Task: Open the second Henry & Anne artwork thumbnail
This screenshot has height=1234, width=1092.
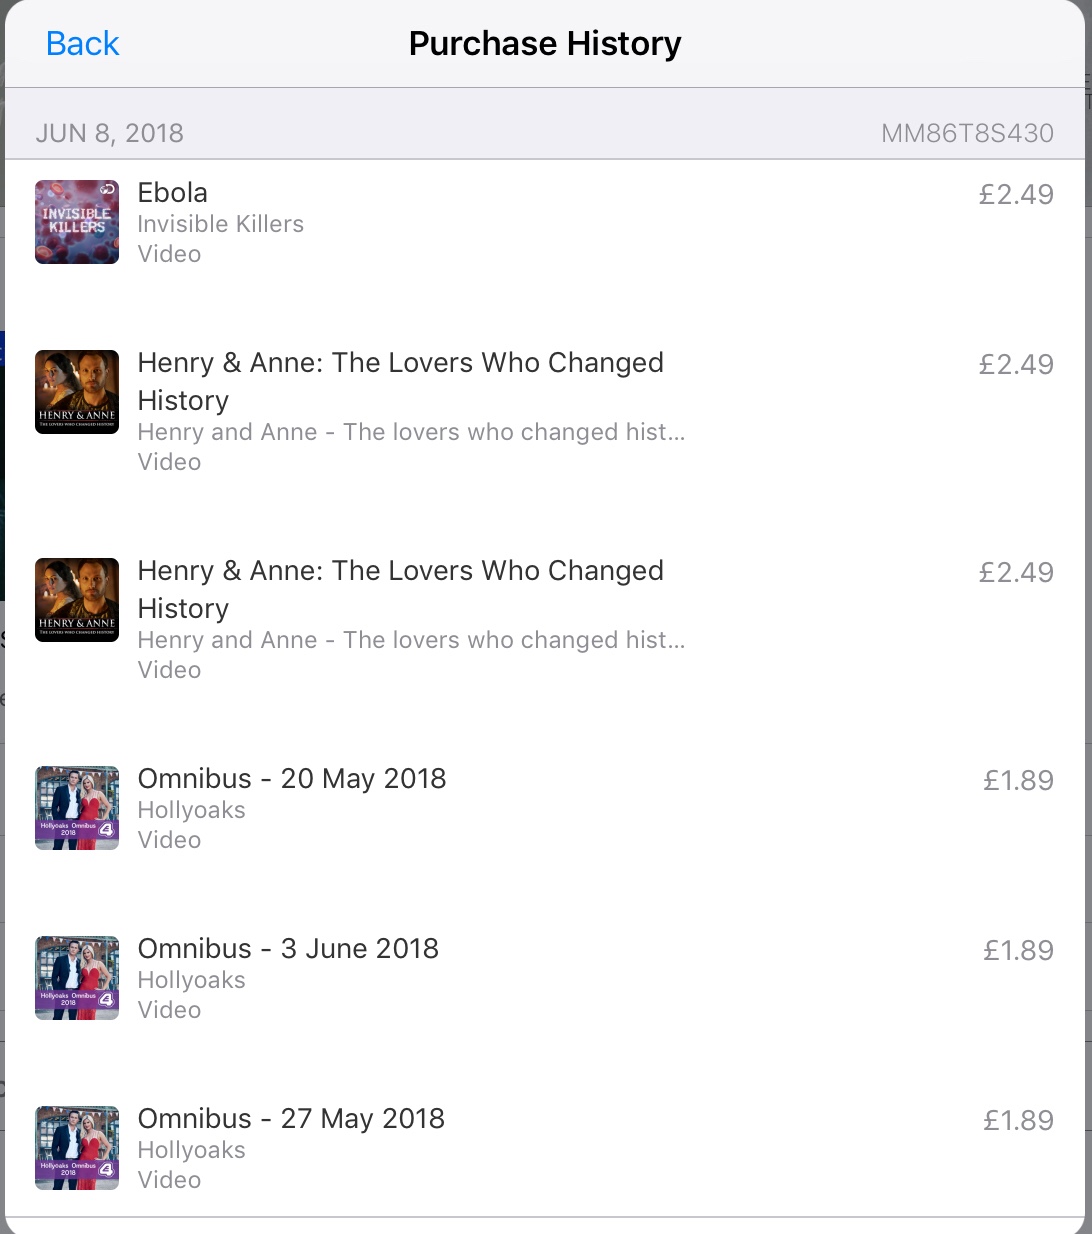Action: tap(77, 599)
